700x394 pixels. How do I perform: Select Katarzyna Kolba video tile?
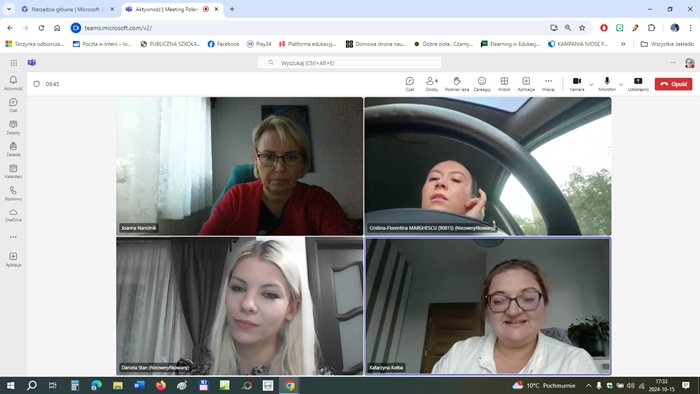click(x=488, y=306)
